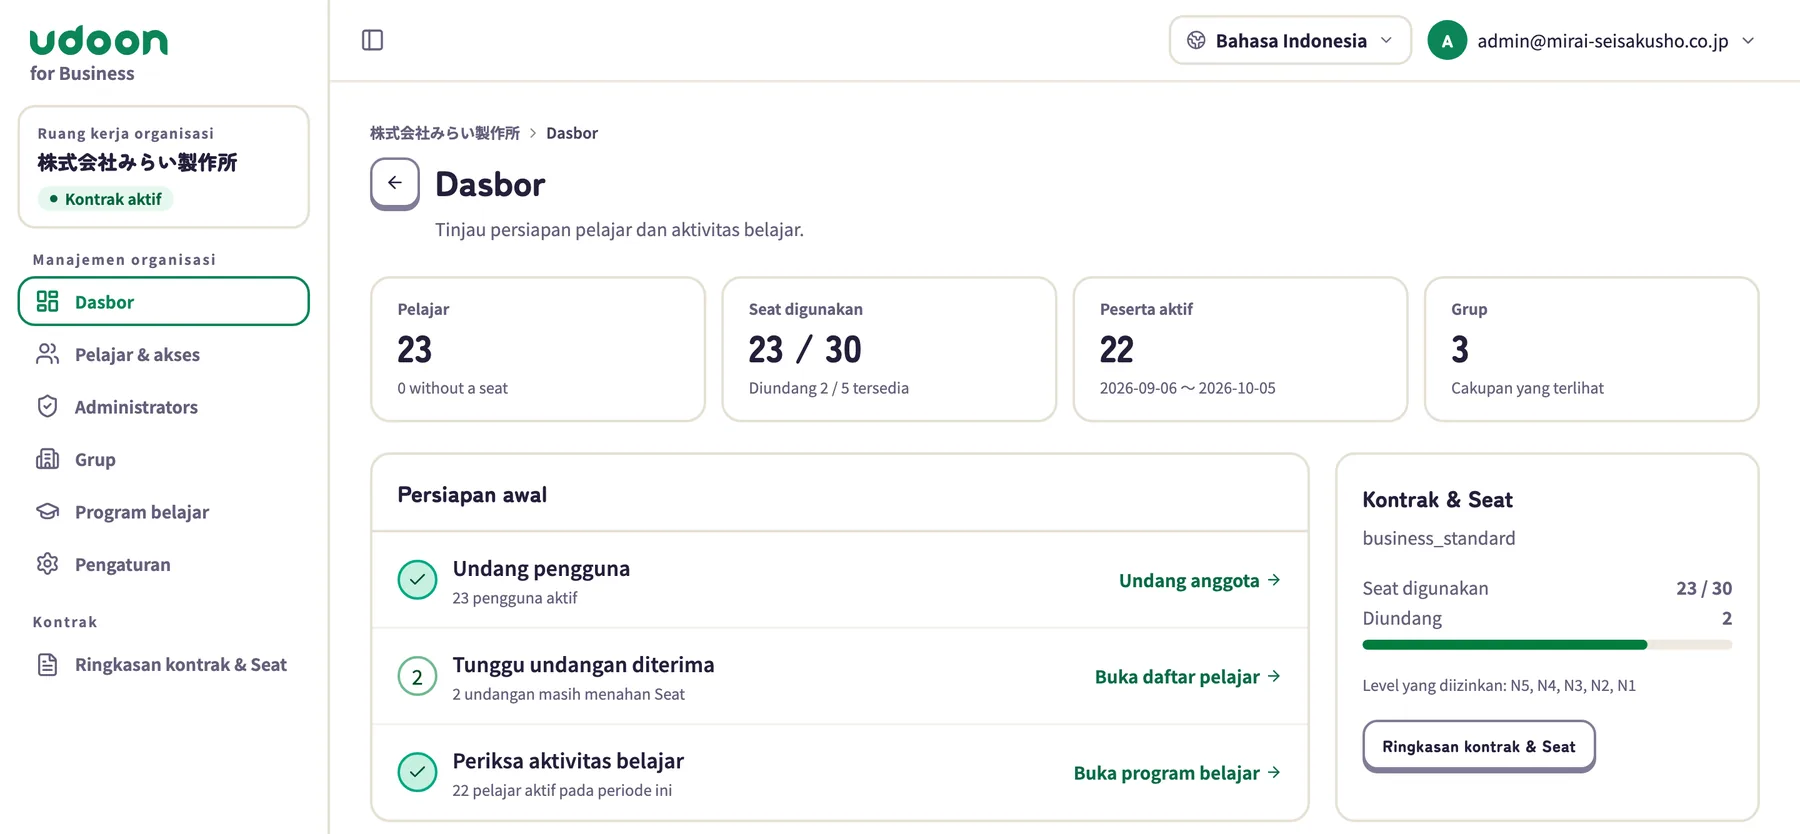This screenshot has height=834, width=1800.
Task: Click the Pelajar & akses people icon
Action: (x=47, y=354)
